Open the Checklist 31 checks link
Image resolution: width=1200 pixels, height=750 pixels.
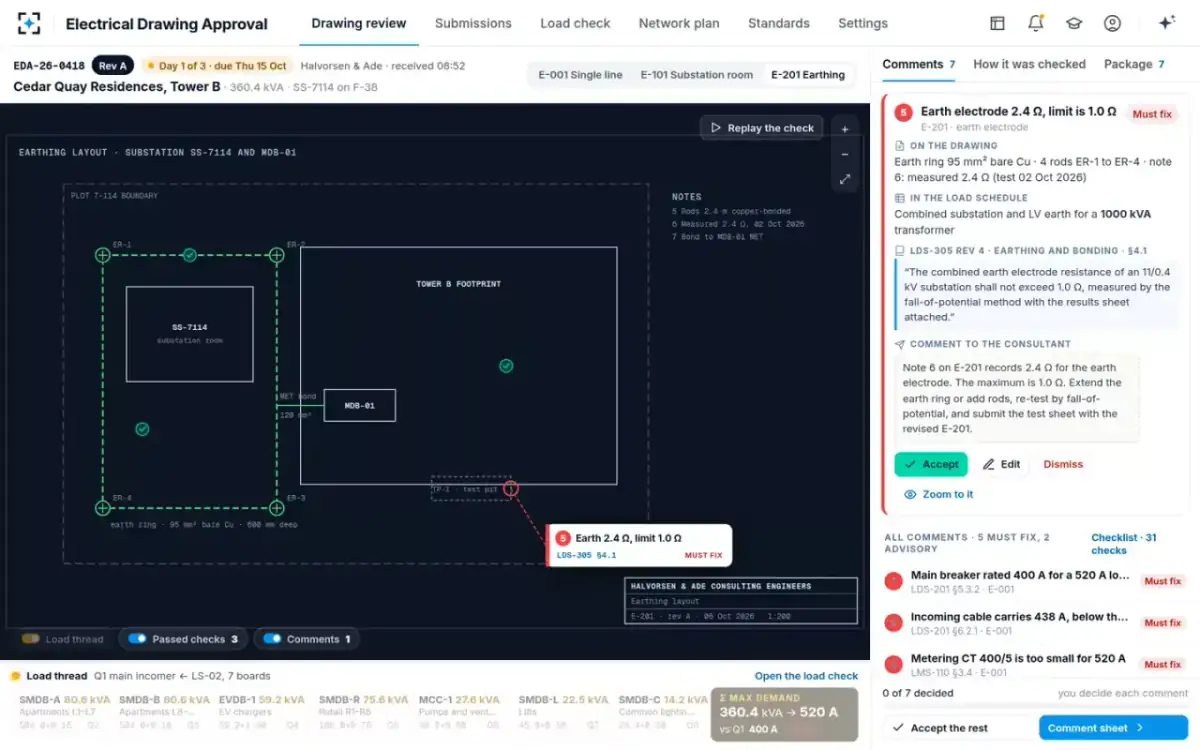coord(1124,544)
